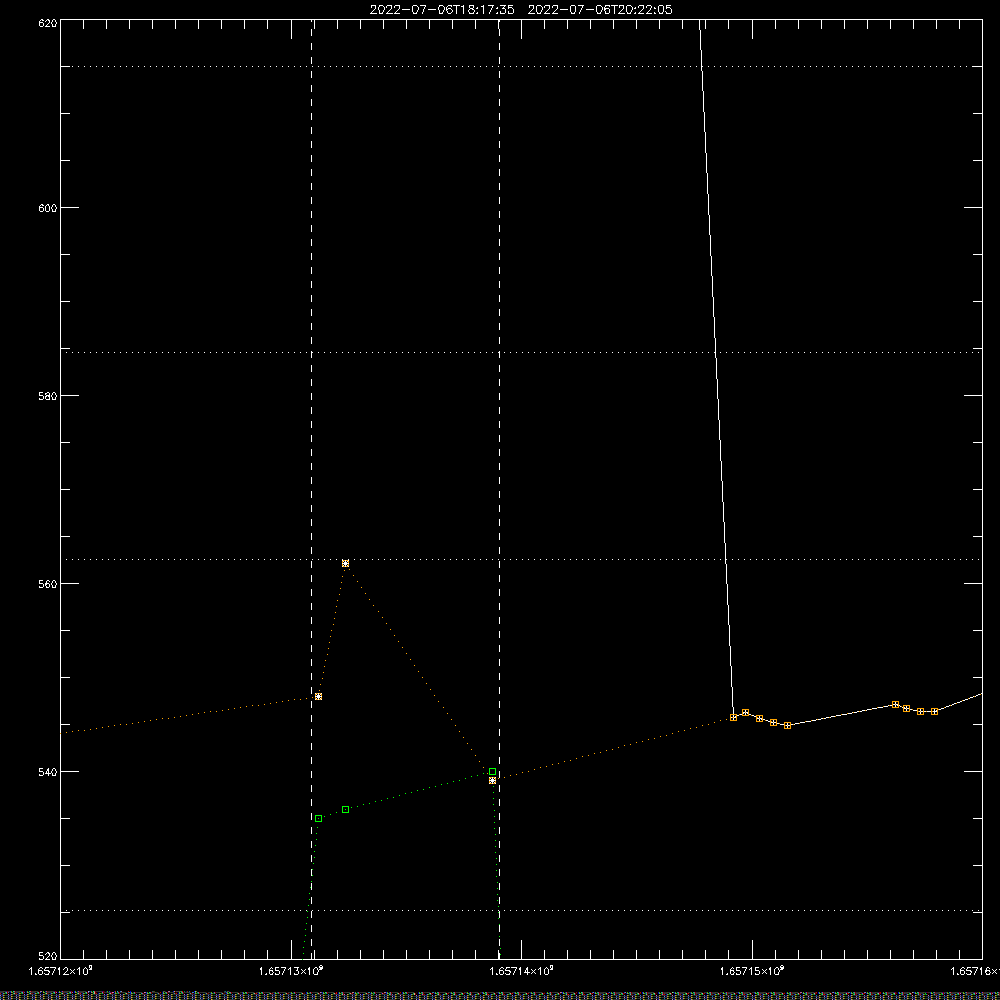Viewport: 1000px width, 1000px height.
Task: Select the orange marker just below green 540 square
Action: tap(492, 781)
